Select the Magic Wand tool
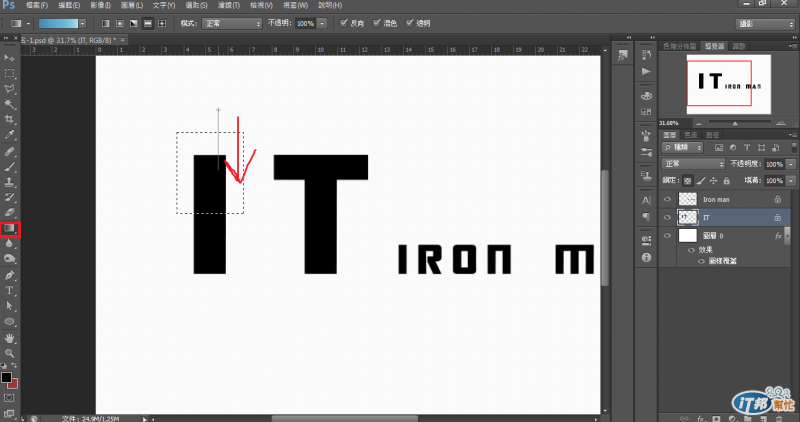The height and width of the screenshot is (422, 800). point(9,104)
